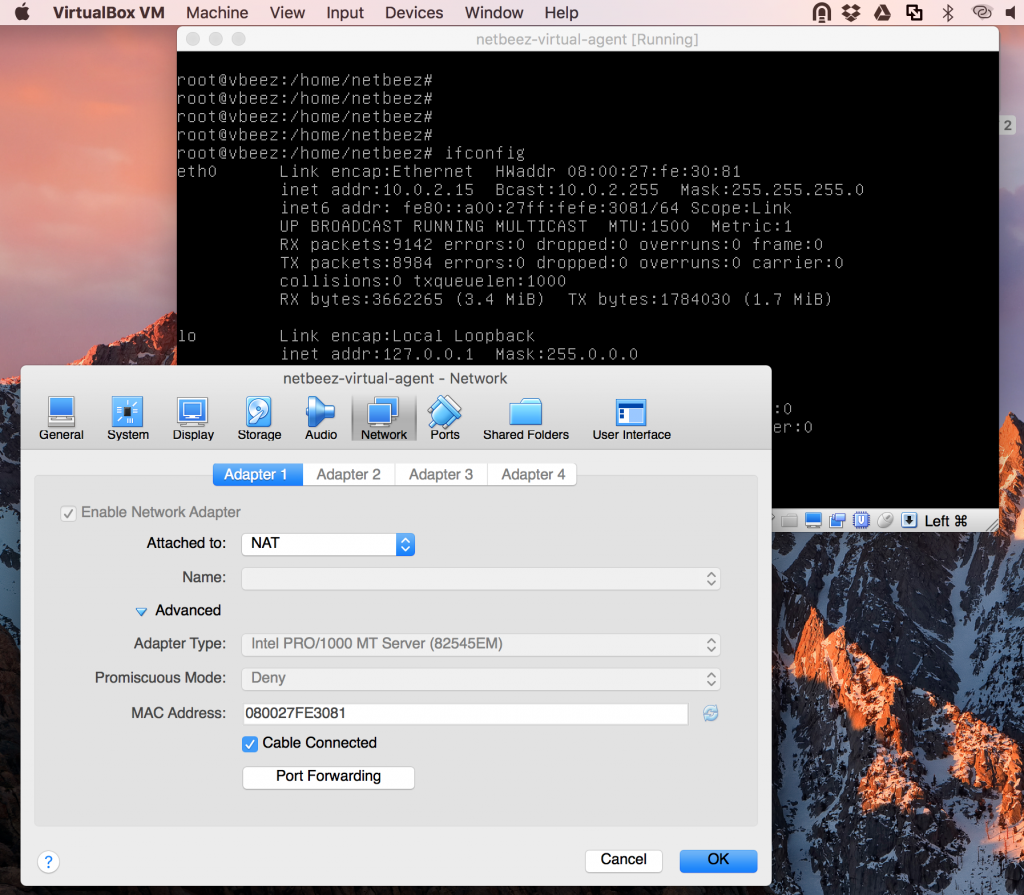Click the Port Forwarding button
1024x895 pixels.
tap(328, 777)
